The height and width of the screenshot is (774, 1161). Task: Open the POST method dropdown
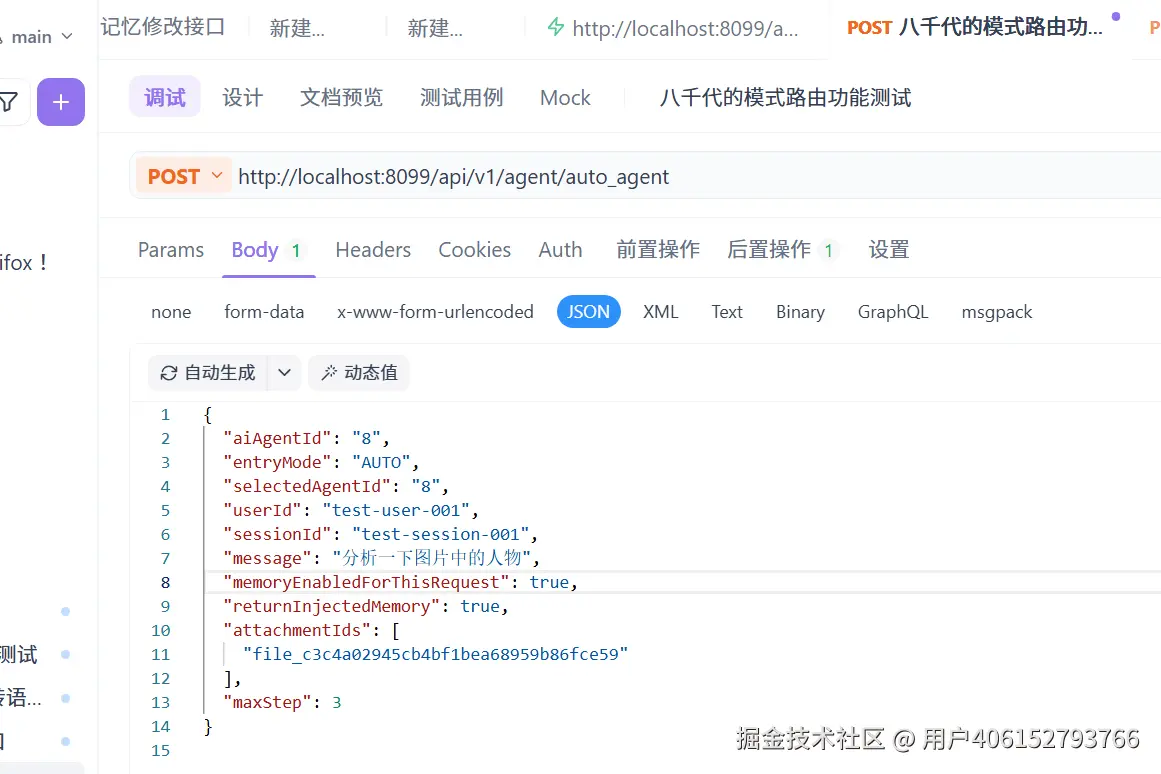pyautogui.click(x=184, y=176)
